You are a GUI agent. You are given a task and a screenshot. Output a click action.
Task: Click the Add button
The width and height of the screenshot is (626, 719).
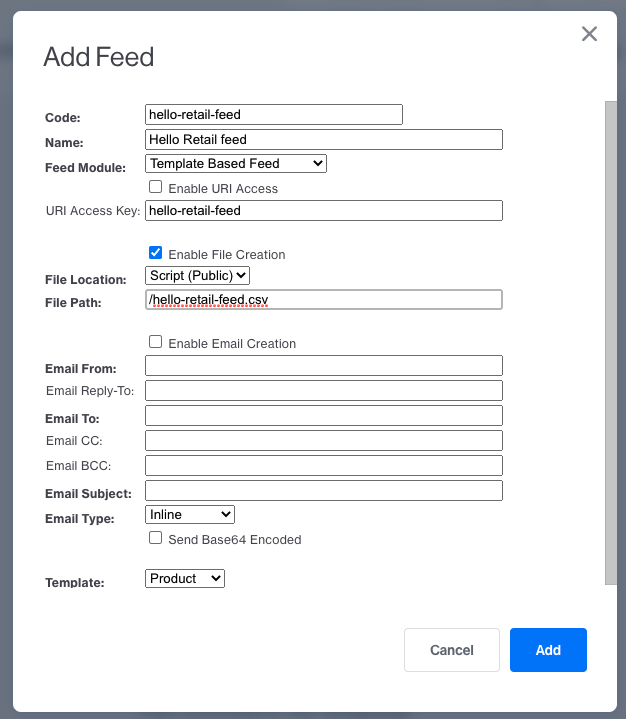click(x=548, y=650)
